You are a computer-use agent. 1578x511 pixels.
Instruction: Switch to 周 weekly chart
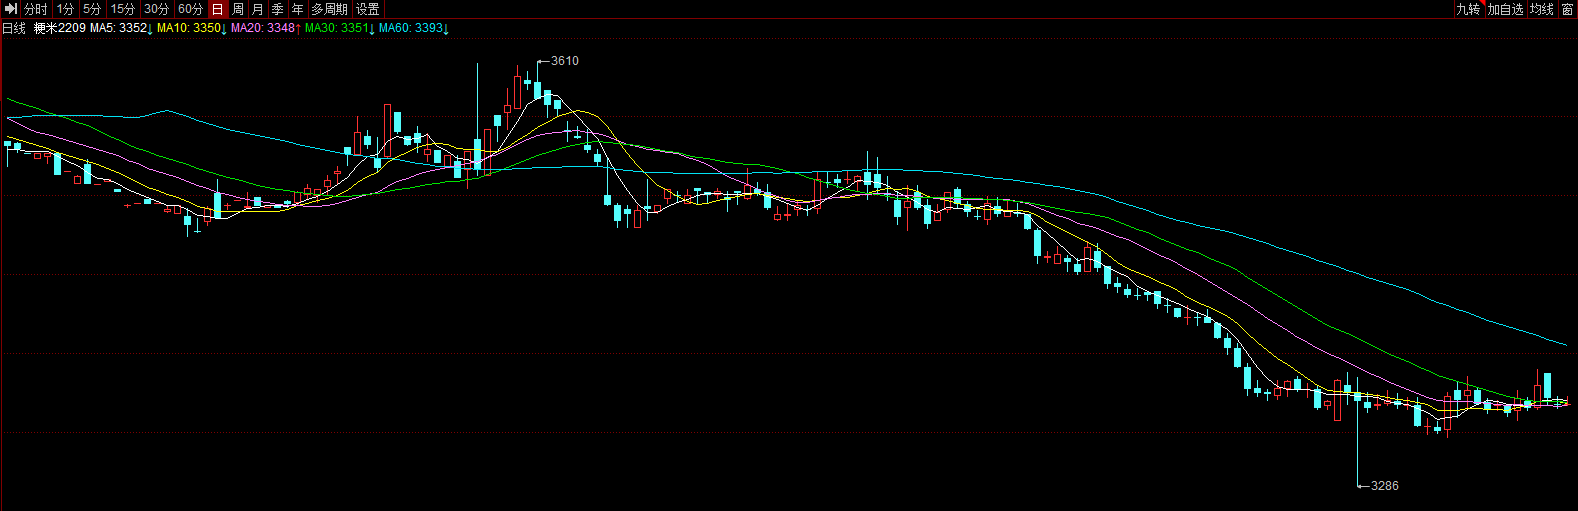point(238,9)
